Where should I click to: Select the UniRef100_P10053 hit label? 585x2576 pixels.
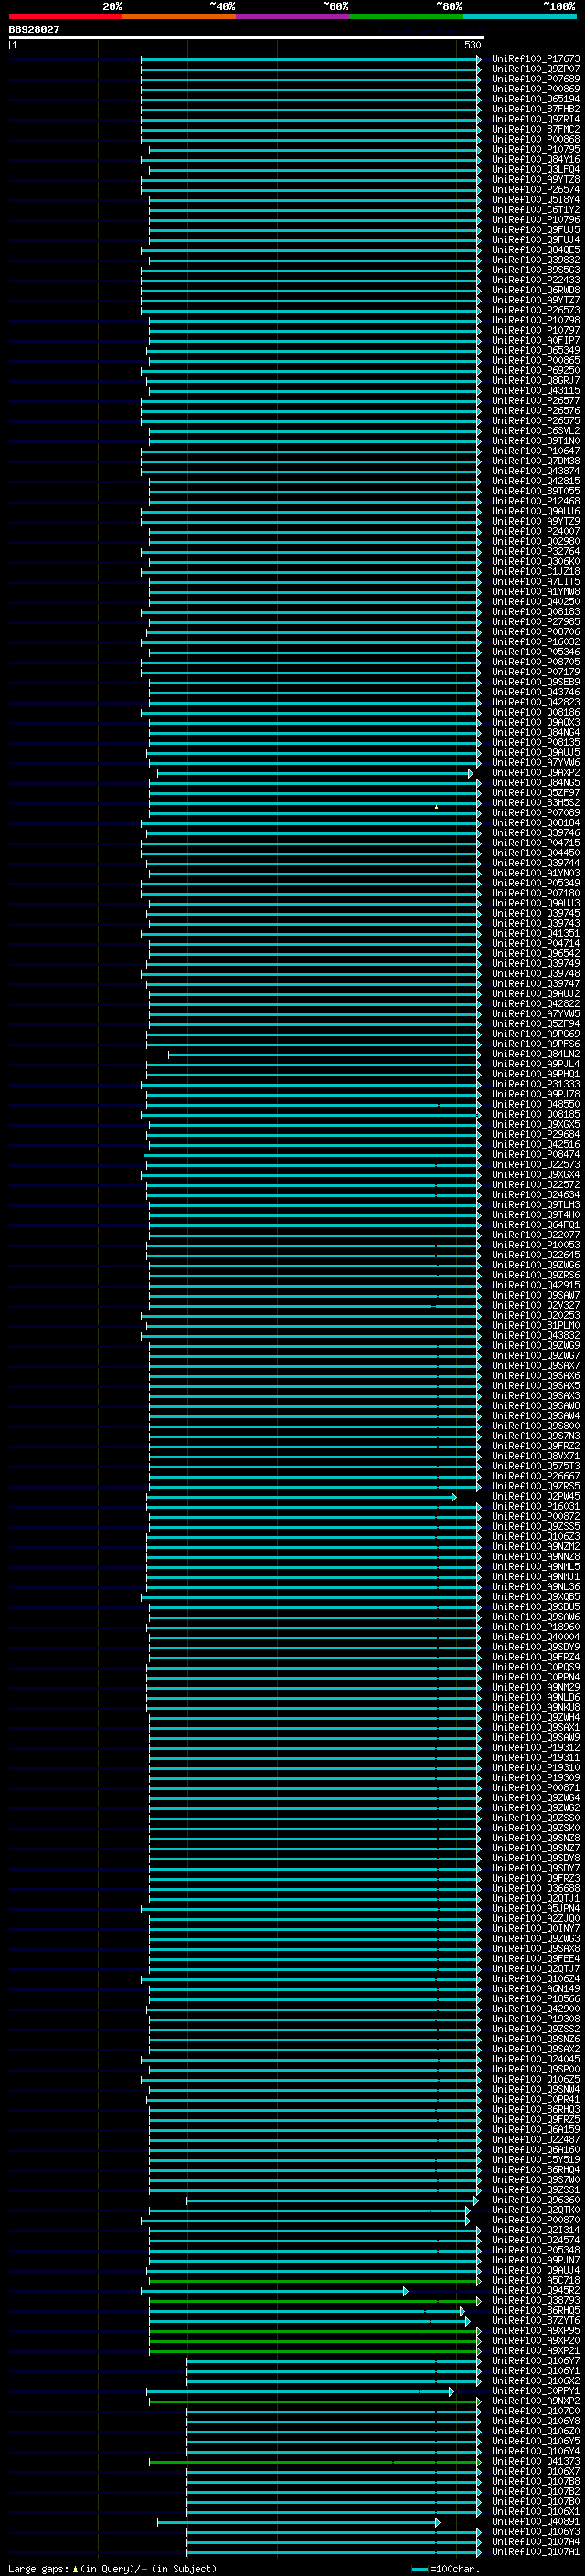tap(536, 1245)
